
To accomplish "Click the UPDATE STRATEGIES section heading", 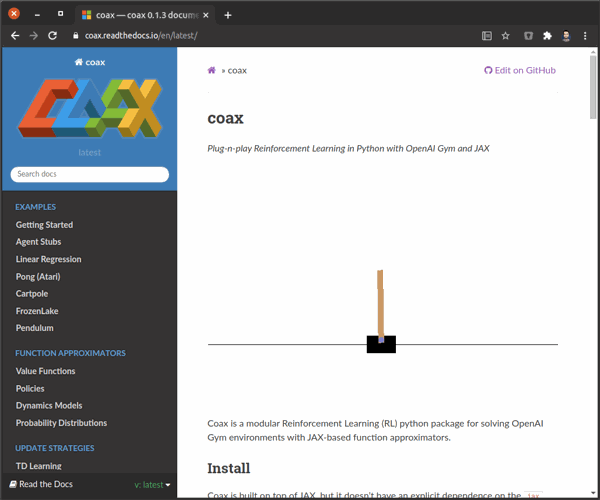I will pos(55,448).
